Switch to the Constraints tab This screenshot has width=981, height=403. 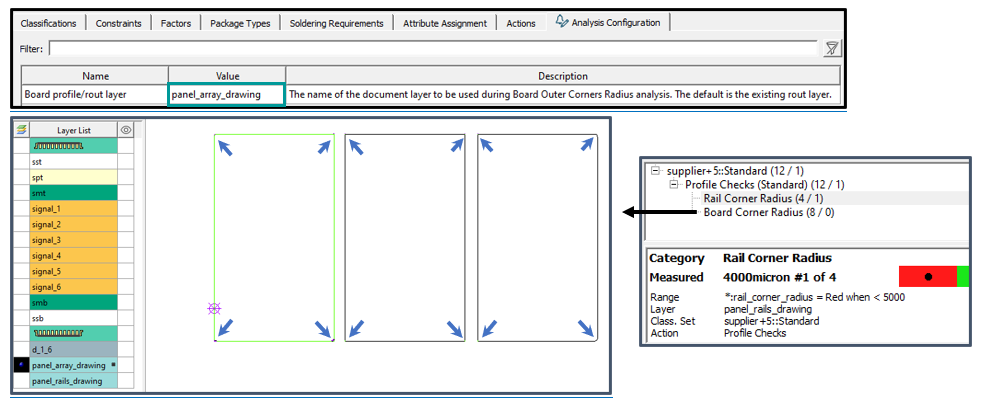tap(118, 23)
